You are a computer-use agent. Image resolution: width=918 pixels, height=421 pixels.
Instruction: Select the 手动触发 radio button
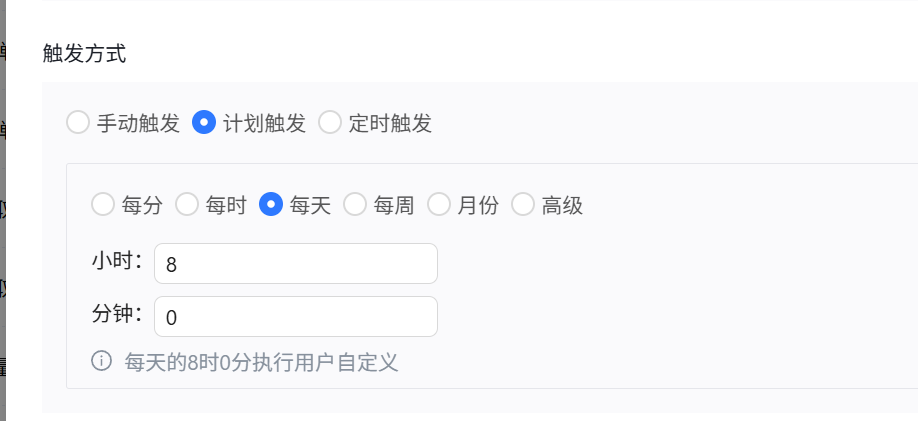[78, 123]
